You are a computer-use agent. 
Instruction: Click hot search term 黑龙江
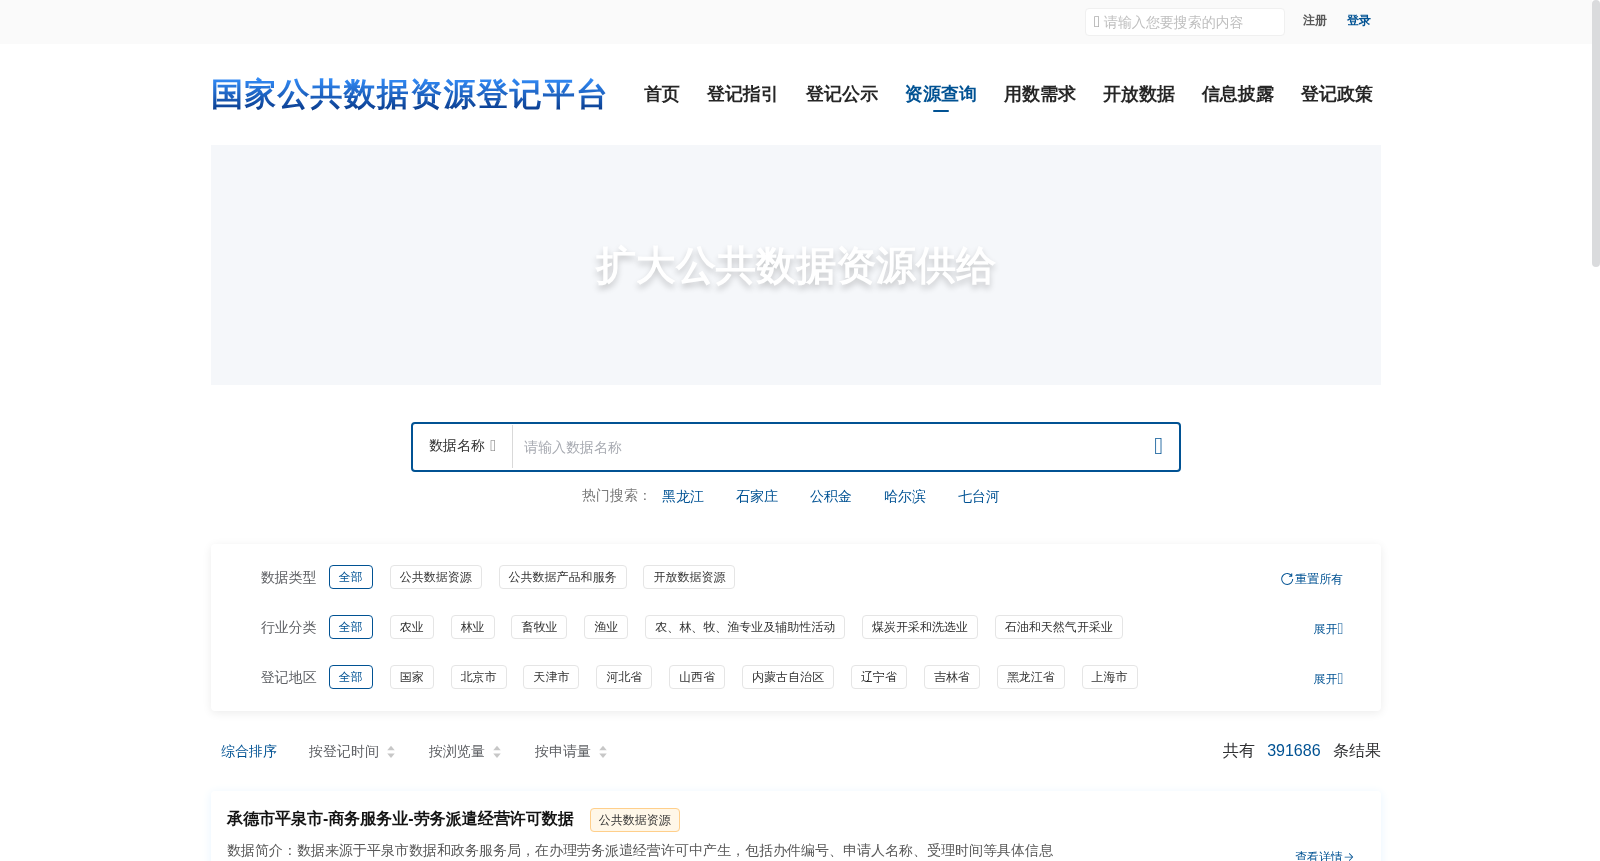pos(683,496)
